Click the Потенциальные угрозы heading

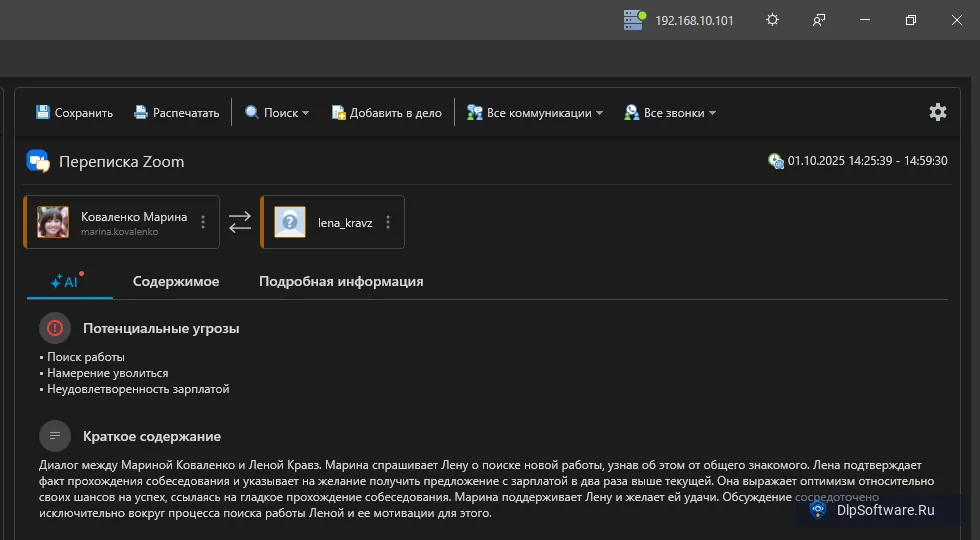(161, 328)
